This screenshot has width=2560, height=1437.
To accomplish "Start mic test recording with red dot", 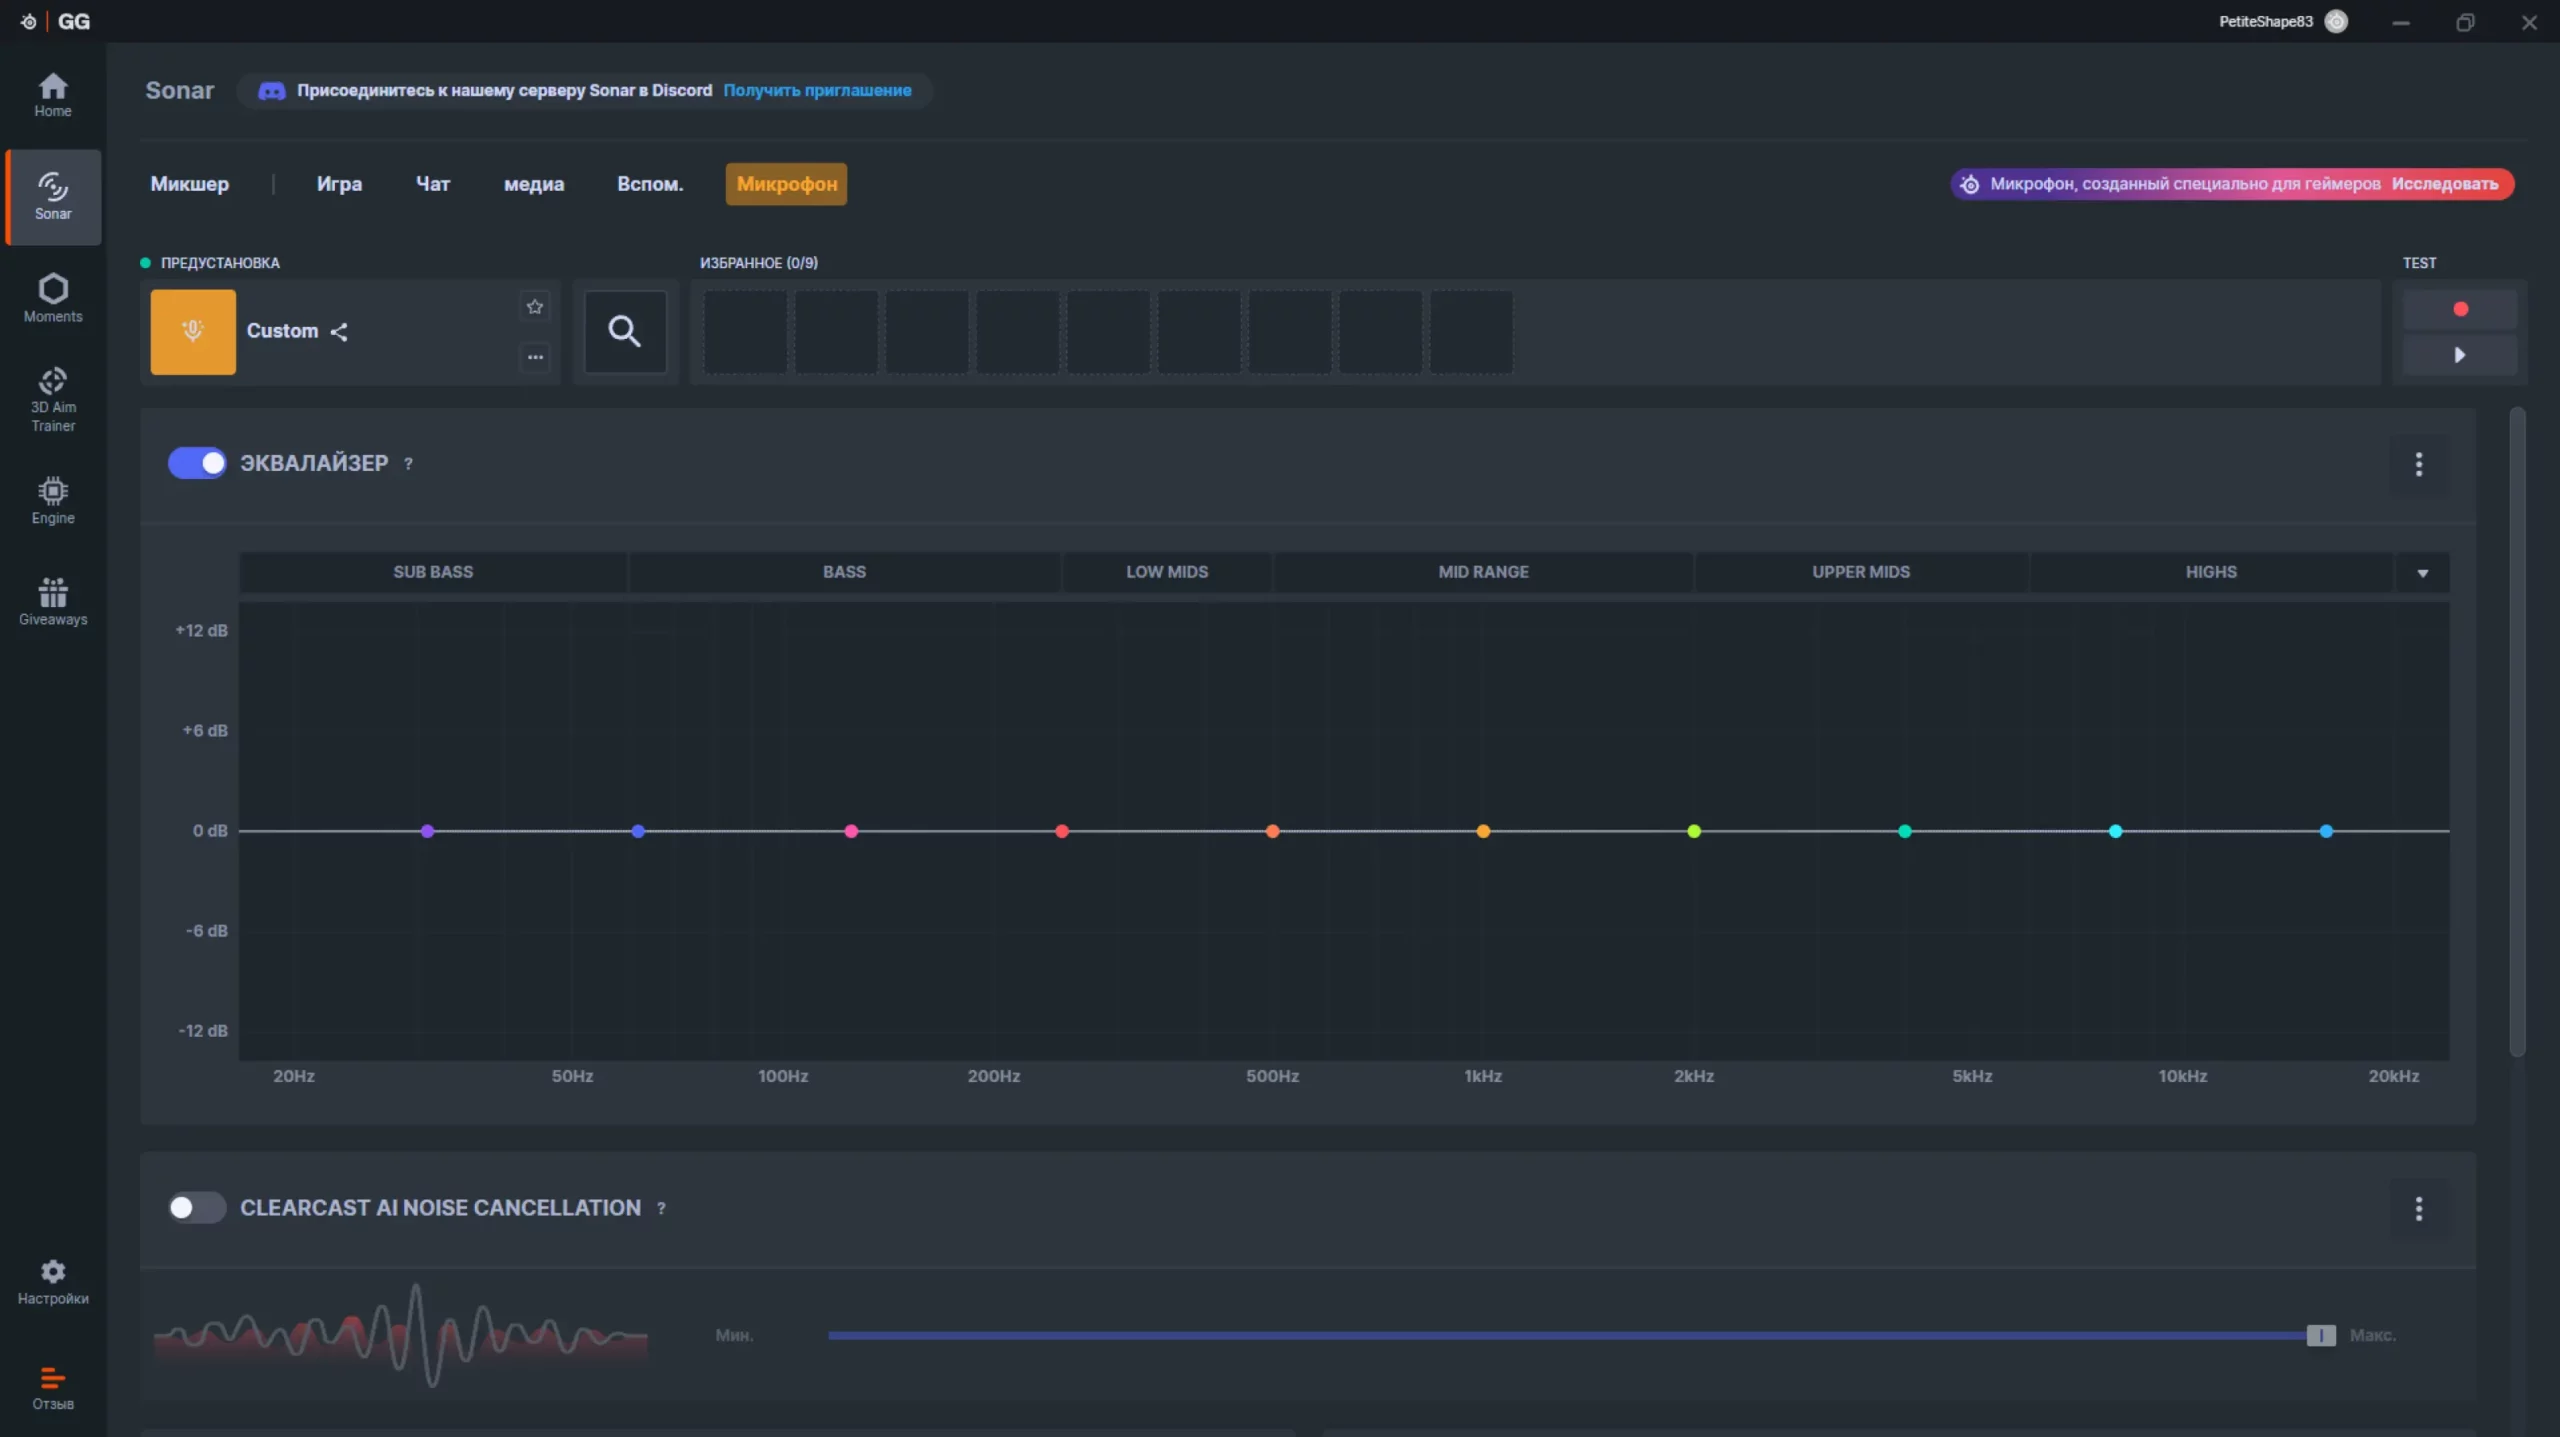I will point(2460,309).
